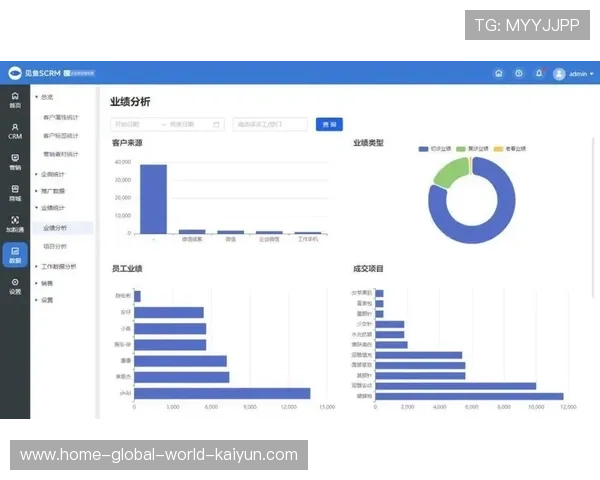600x480 pixels.
Task: Open 客户属性统计 in the side menu
Action: tap(60, 117)
